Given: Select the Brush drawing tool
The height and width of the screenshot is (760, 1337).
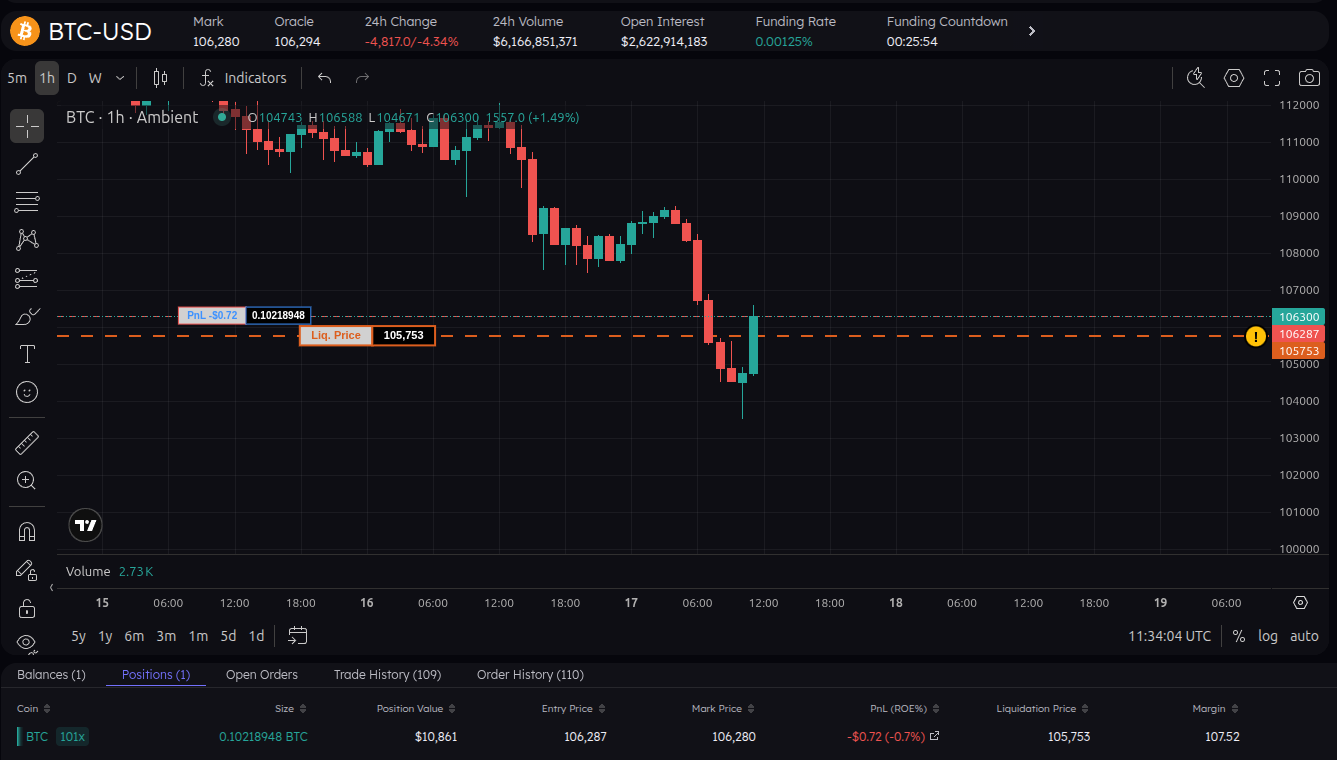Looking at the screenshot, I should coord(26,315).
